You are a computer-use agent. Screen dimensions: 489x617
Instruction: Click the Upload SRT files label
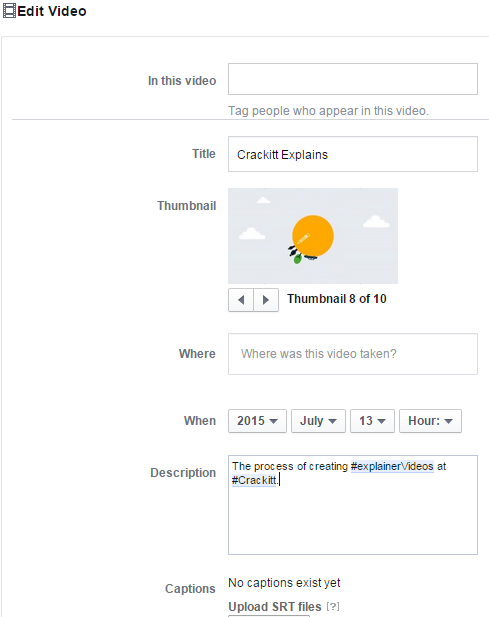tap(275, 607)
